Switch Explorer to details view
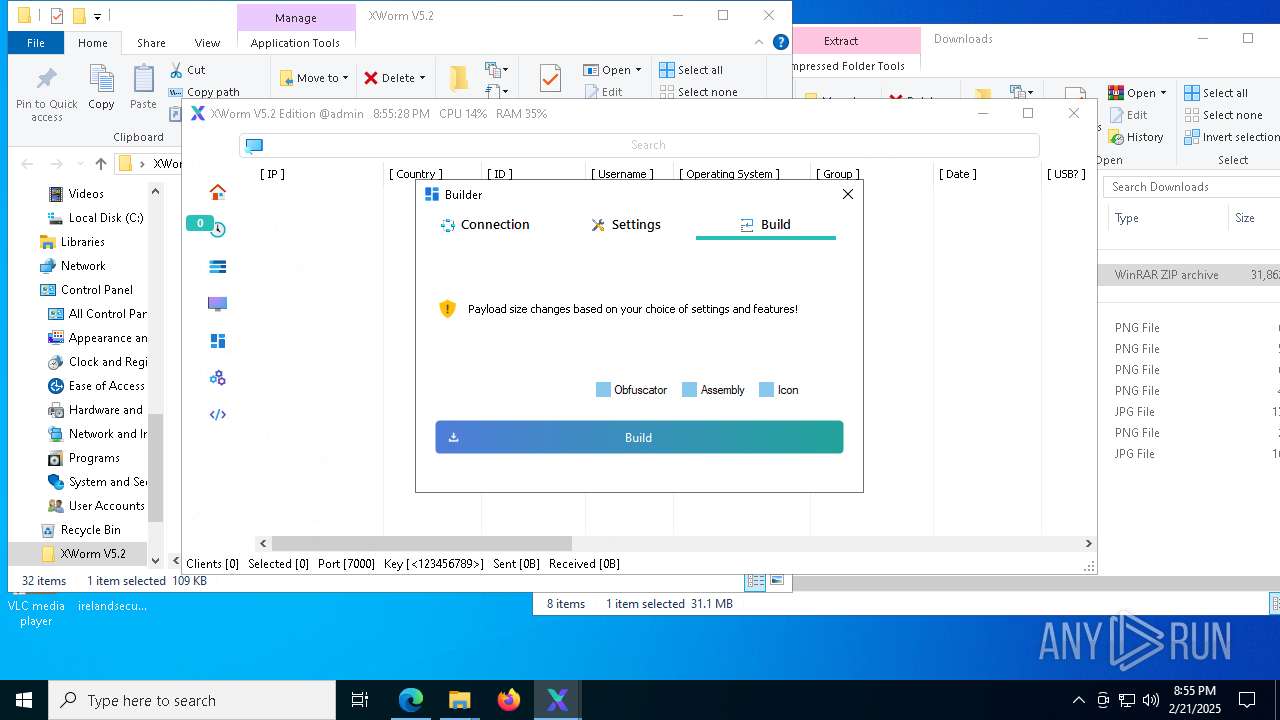The height and width of the screenshot is (720, 1280). point(756,581)
